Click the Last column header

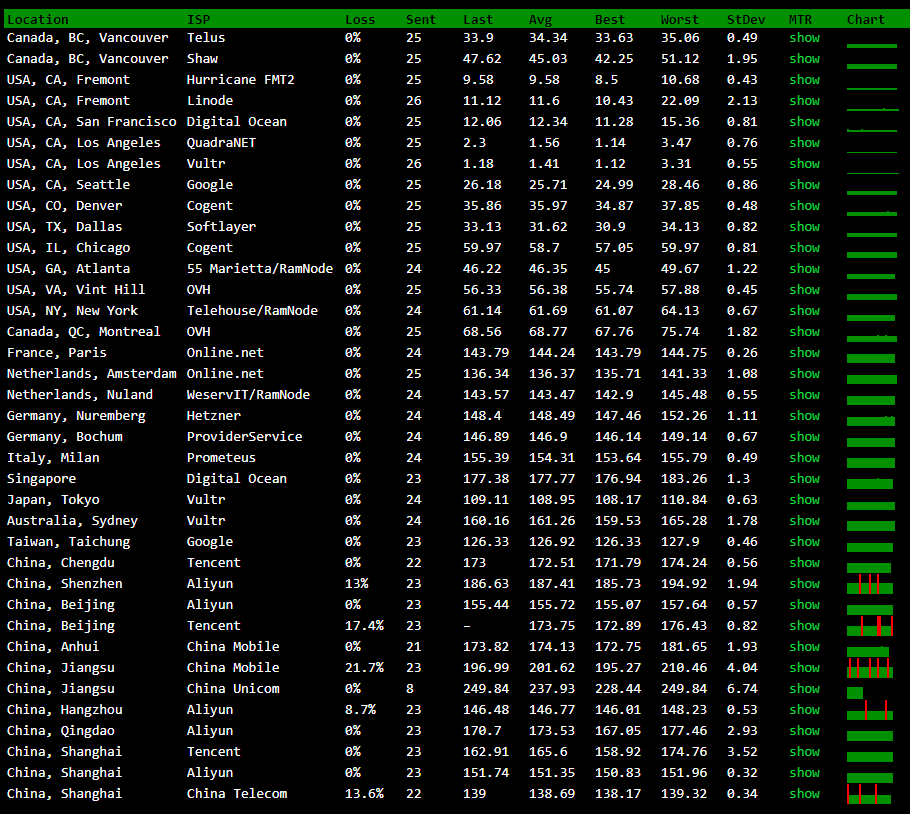coord(478,20)
